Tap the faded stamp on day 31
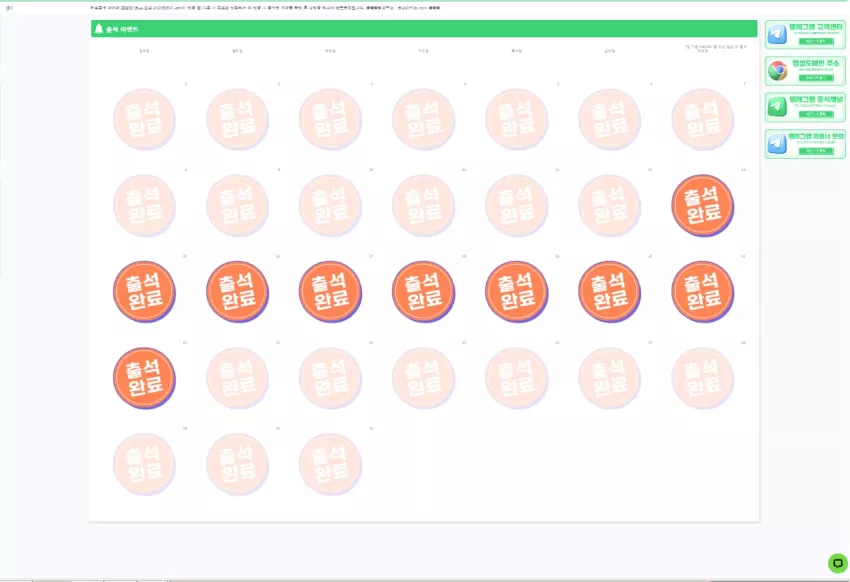This screenshot has height=582, width=850. [x=330, y=464]
